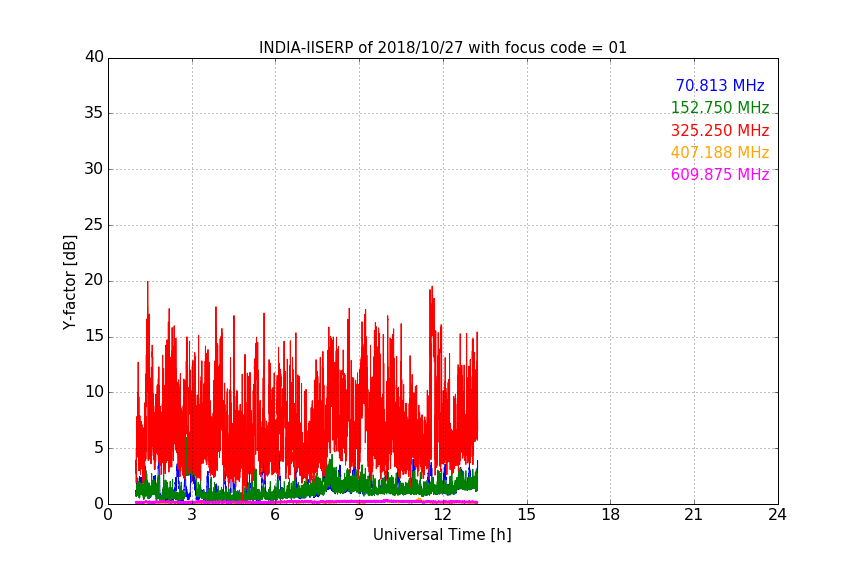Click the y-axis tick label 40
The image size is (864, 576).
tap(94, 57)
